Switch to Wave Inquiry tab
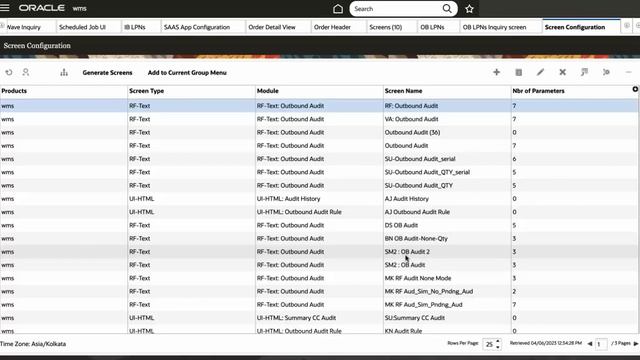Viewport: 640px width, 360px height. [x=24, y=27]
